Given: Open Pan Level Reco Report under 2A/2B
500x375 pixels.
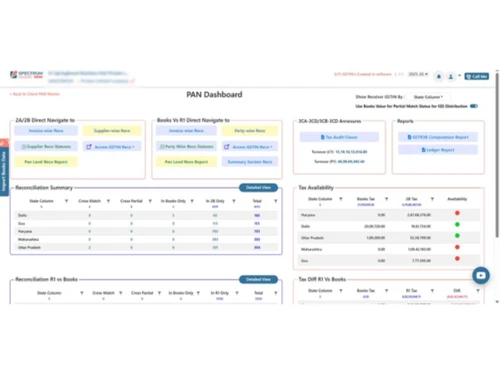Looking at the screenshot, I should 46,162.
